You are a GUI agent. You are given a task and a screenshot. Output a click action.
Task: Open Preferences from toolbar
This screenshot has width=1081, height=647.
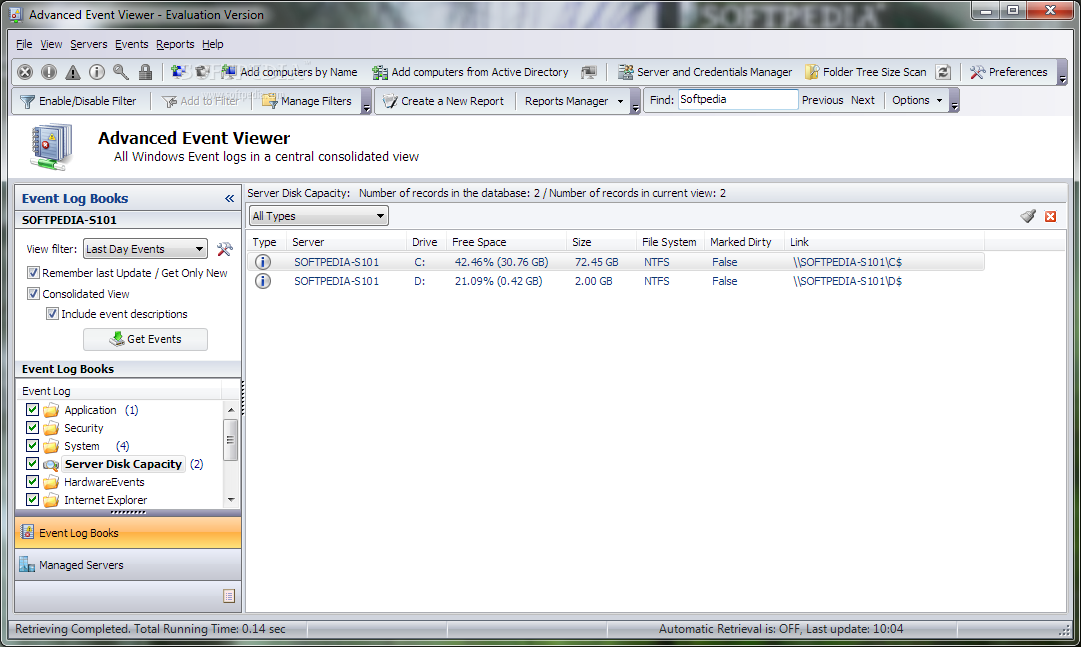1009,72
